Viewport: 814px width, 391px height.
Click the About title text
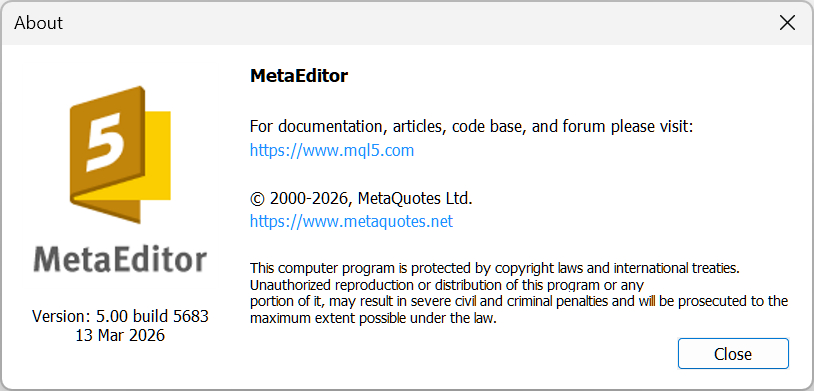point(38,23)
